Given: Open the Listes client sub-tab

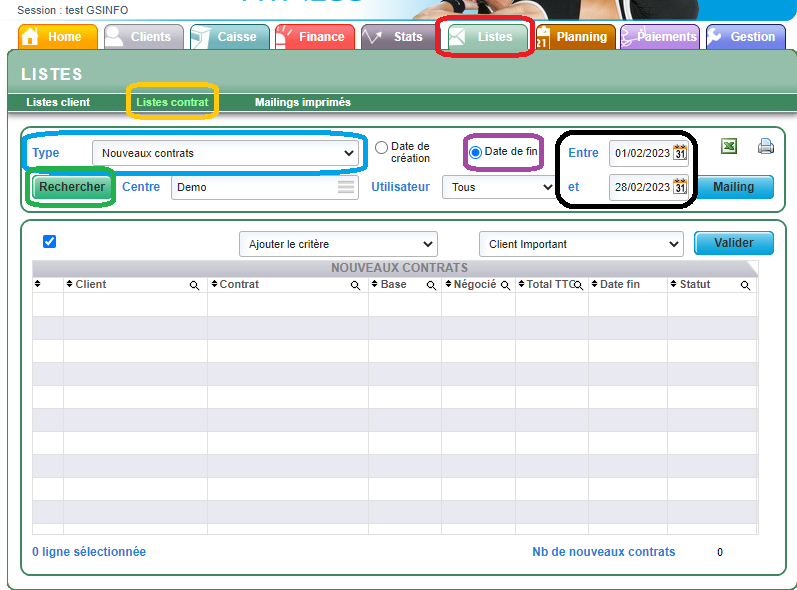Looking at the screenshot, I should [x=58, y=102].
